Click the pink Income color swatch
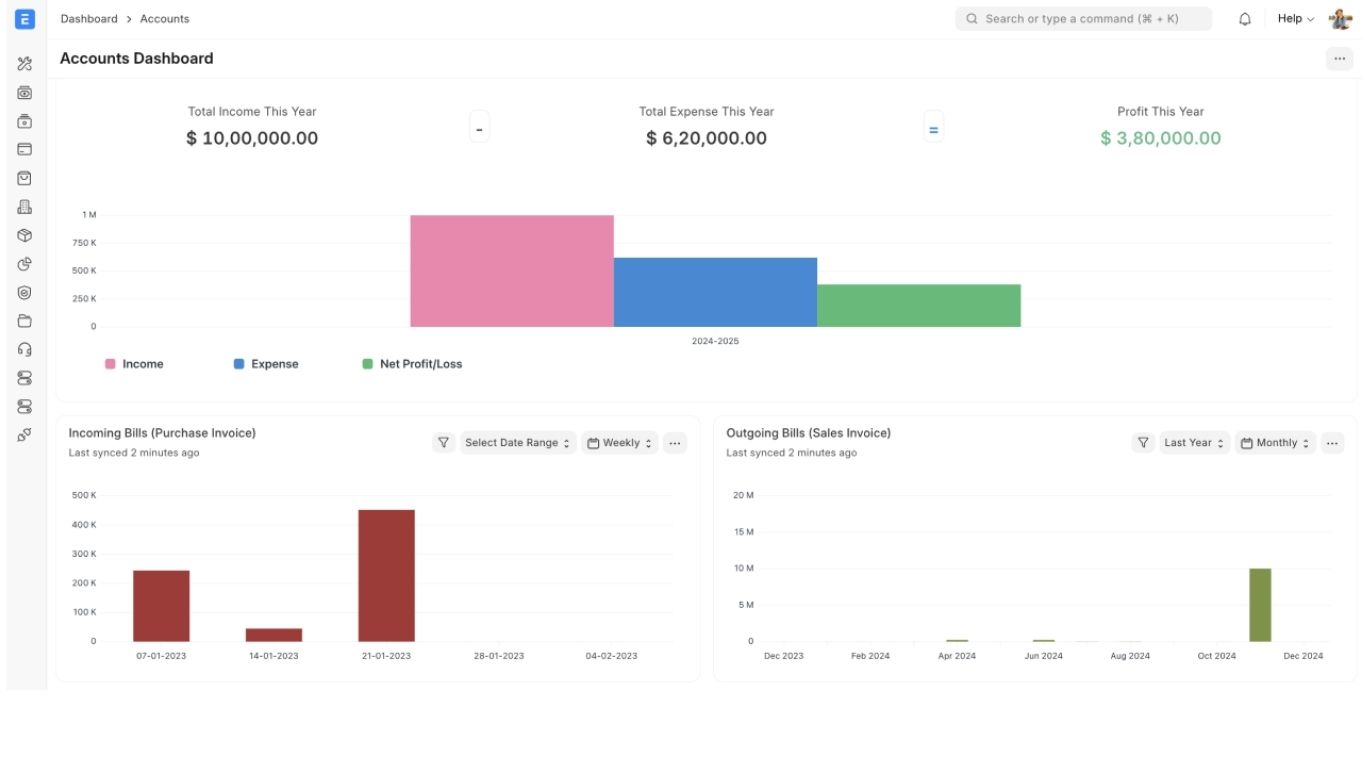Screen dimensions: 1366x768 [x=110, y=363]
